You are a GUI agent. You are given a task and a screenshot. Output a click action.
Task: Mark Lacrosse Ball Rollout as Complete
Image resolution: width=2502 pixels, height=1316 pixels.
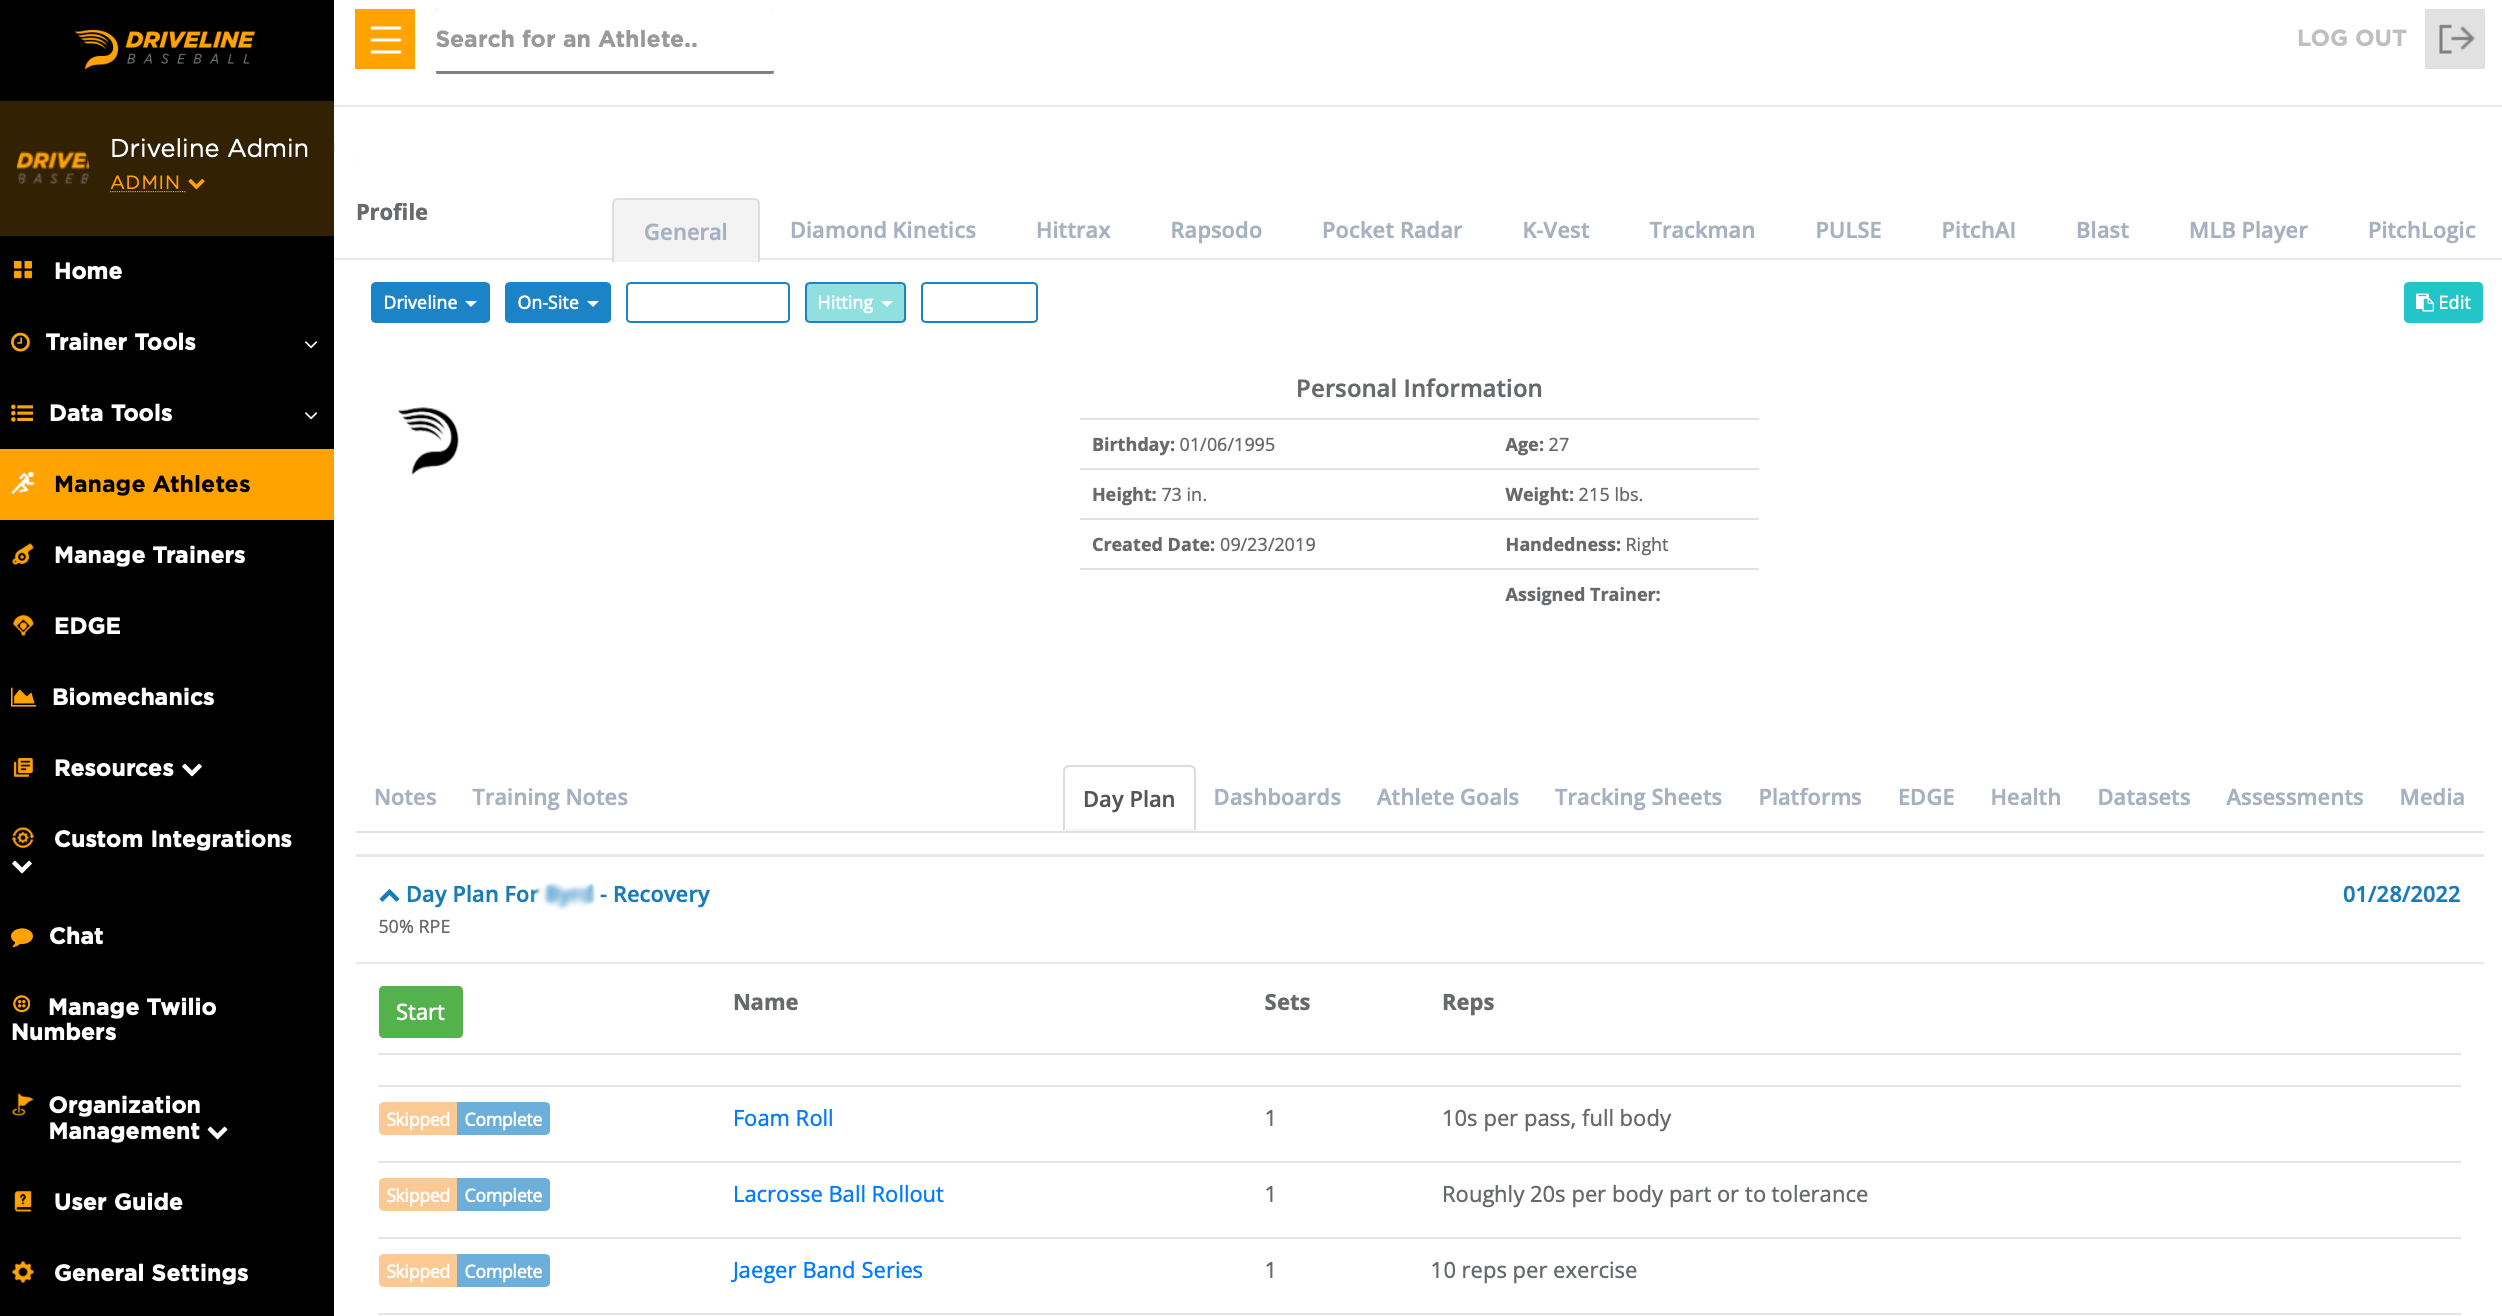503,1195
